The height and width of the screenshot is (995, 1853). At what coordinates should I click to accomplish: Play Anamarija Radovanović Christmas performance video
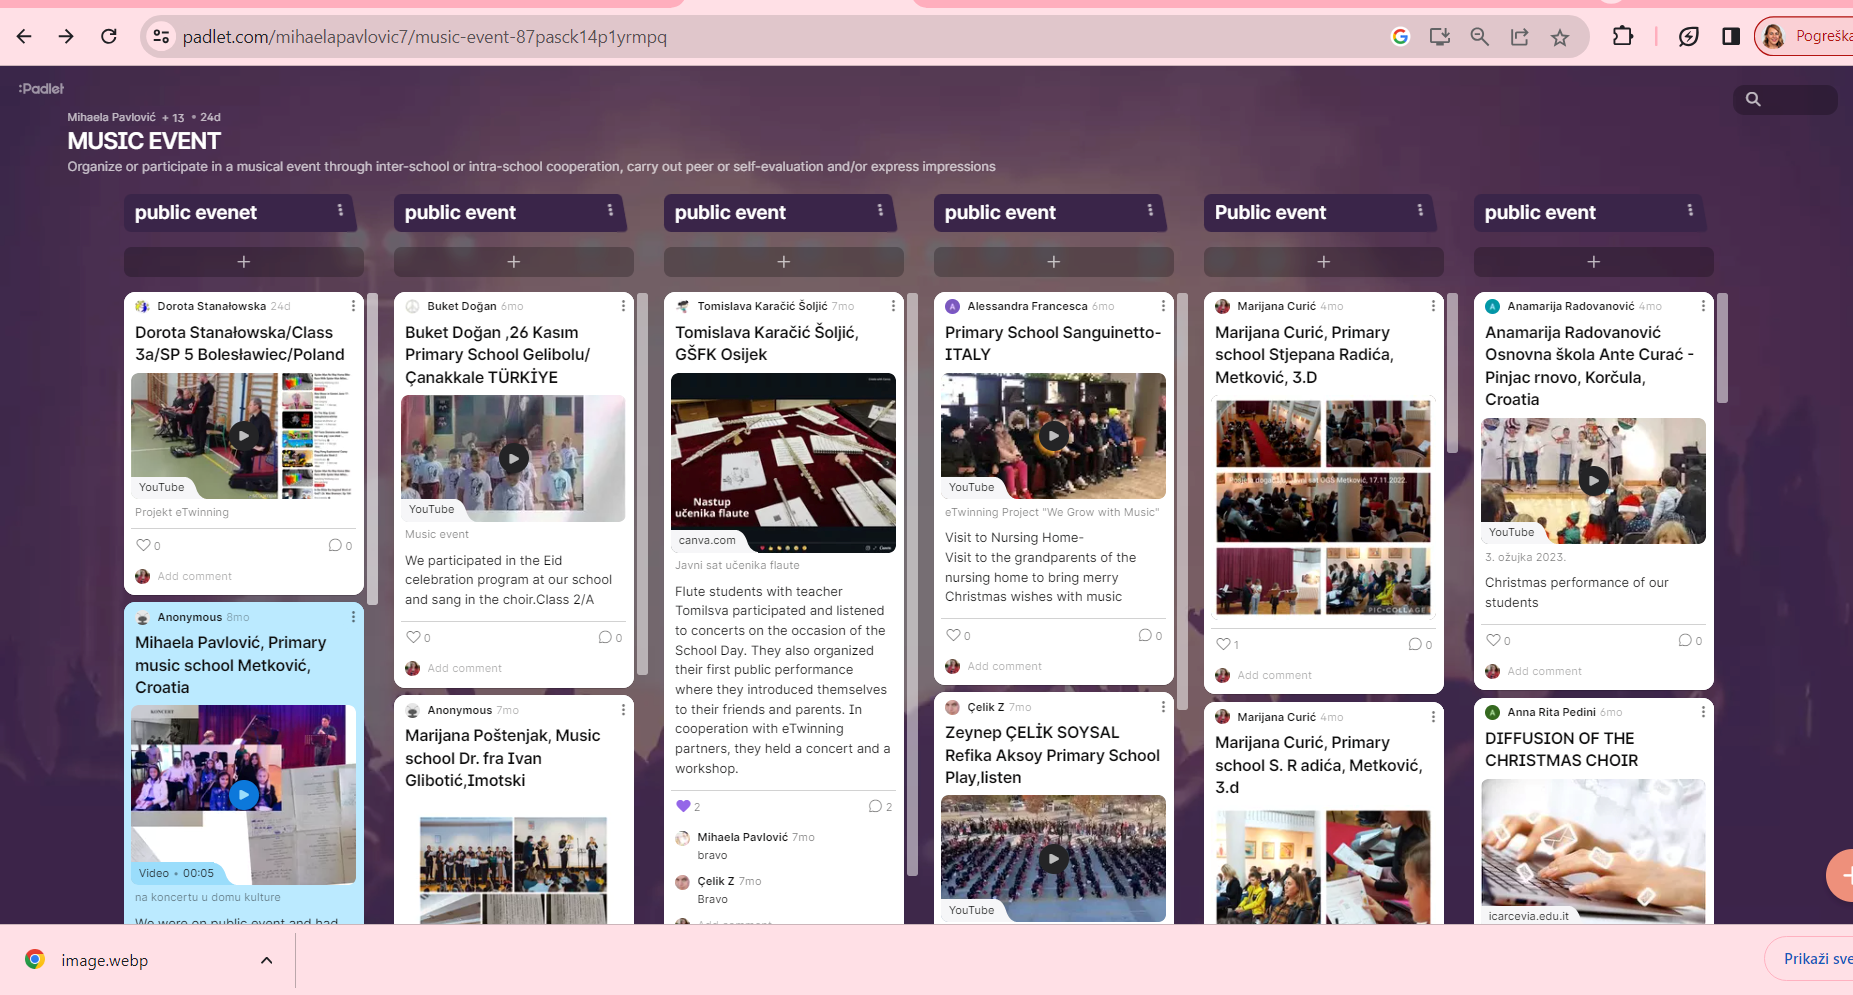(1593, 481)
